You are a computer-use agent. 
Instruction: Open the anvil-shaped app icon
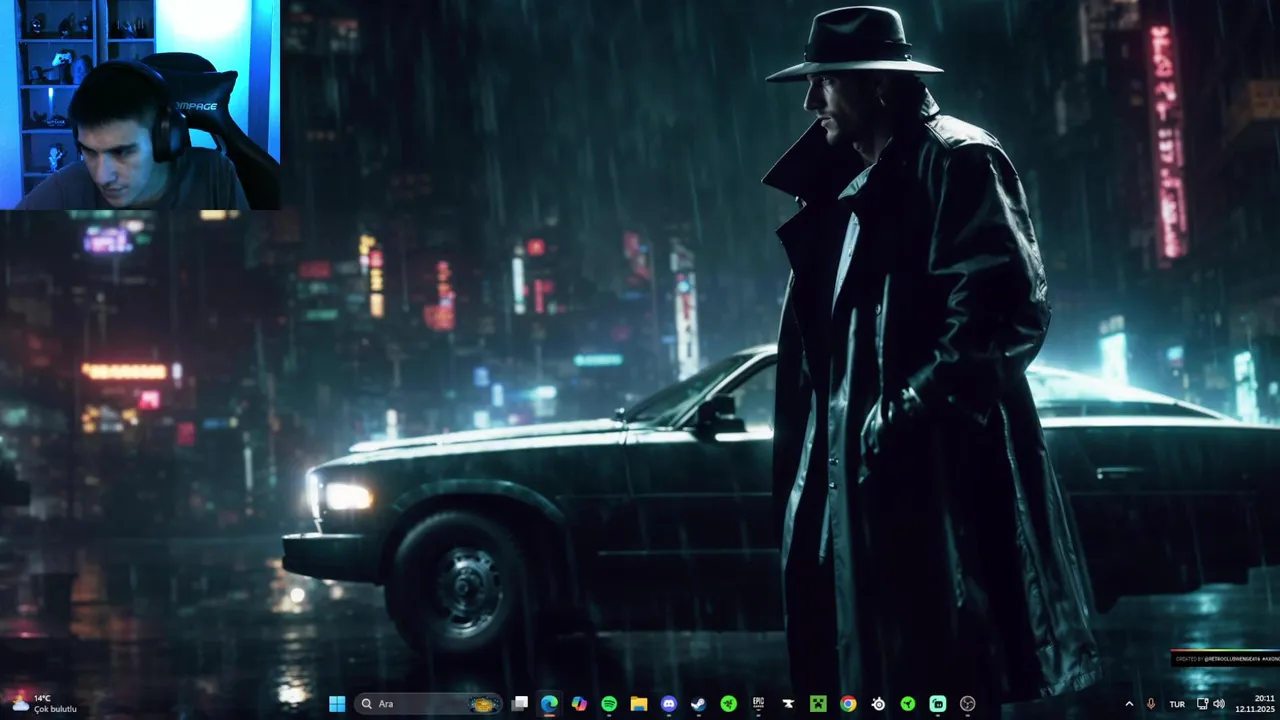pyautogui.click(x=788, y=704)
